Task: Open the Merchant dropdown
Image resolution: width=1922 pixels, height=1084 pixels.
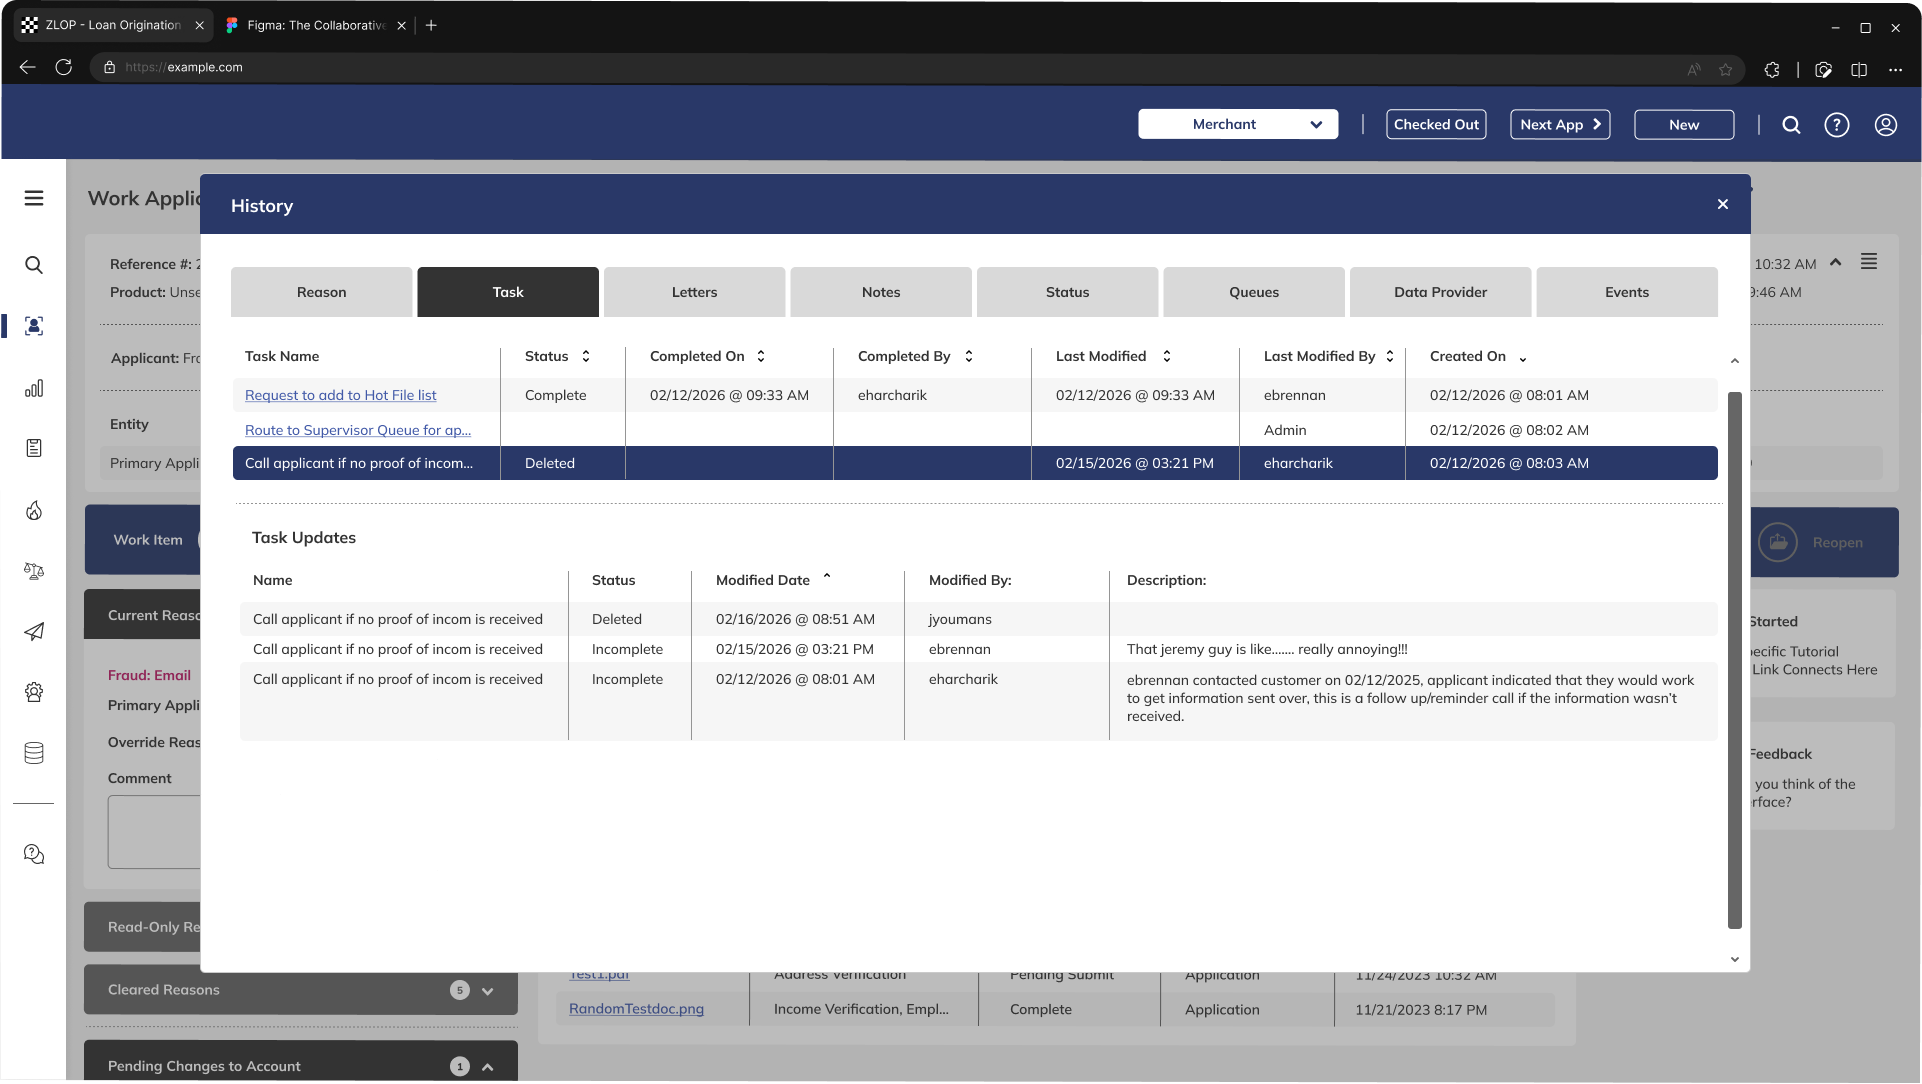Action: tap(1238, 124)
